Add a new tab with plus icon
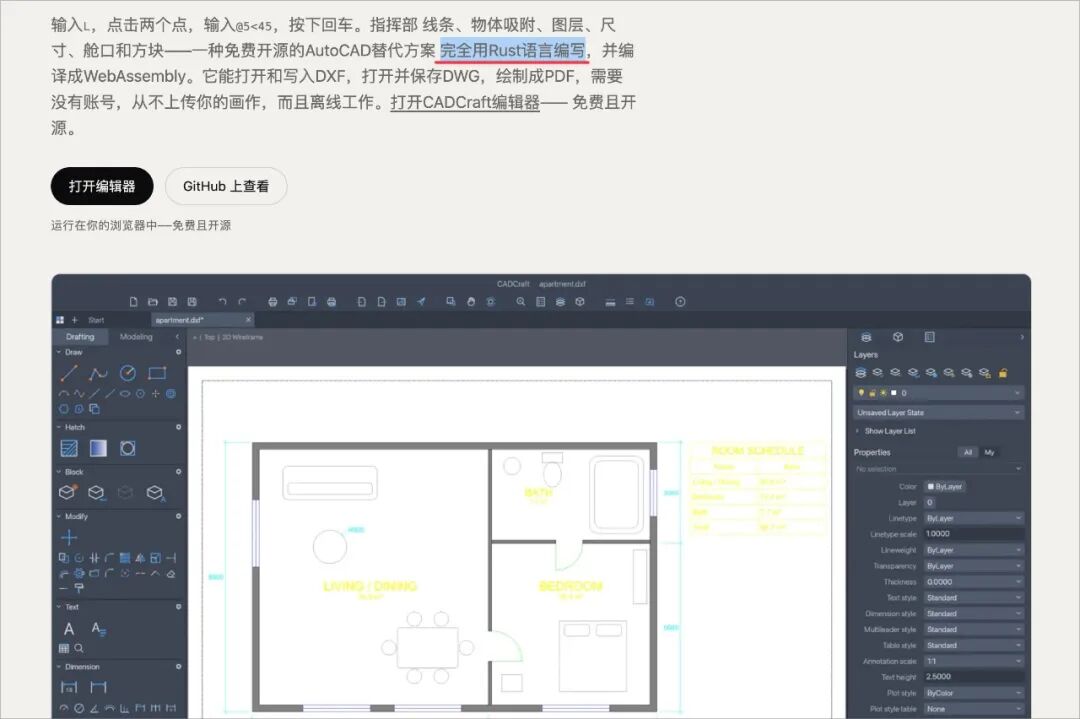1080x719 pixels. click(x=75, y=320)
